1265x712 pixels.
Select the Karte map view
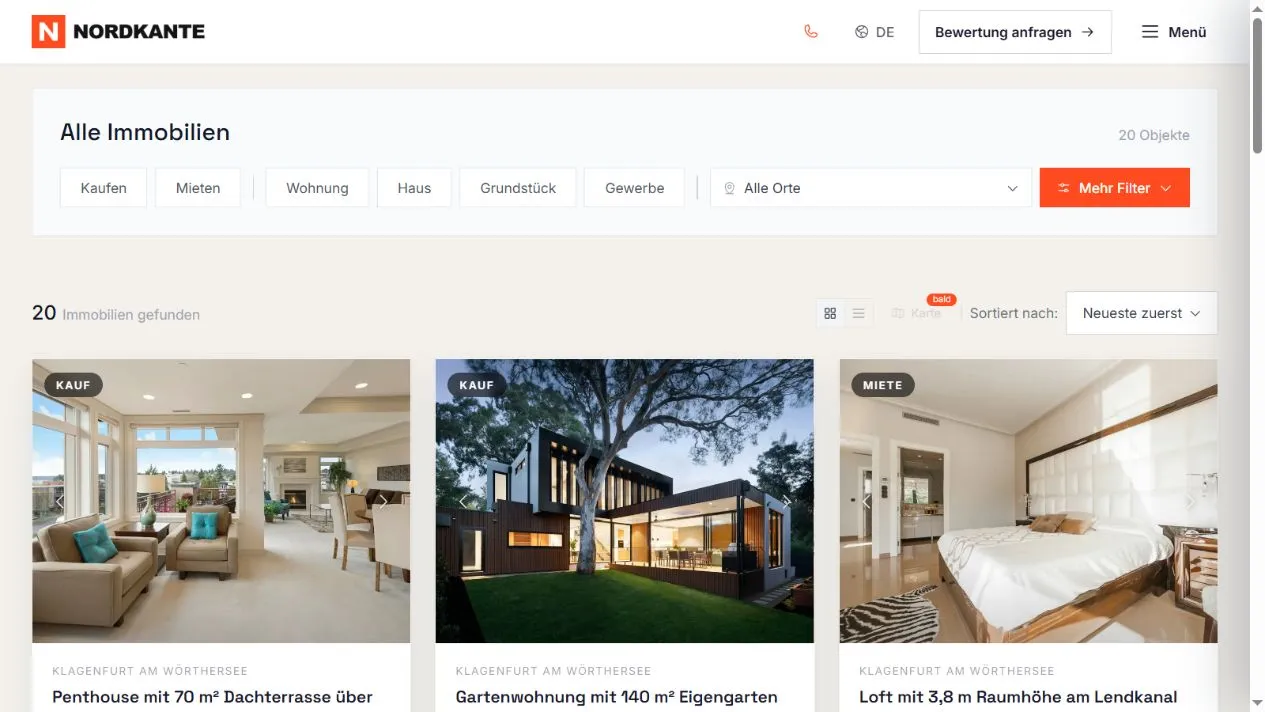(917, 313)
